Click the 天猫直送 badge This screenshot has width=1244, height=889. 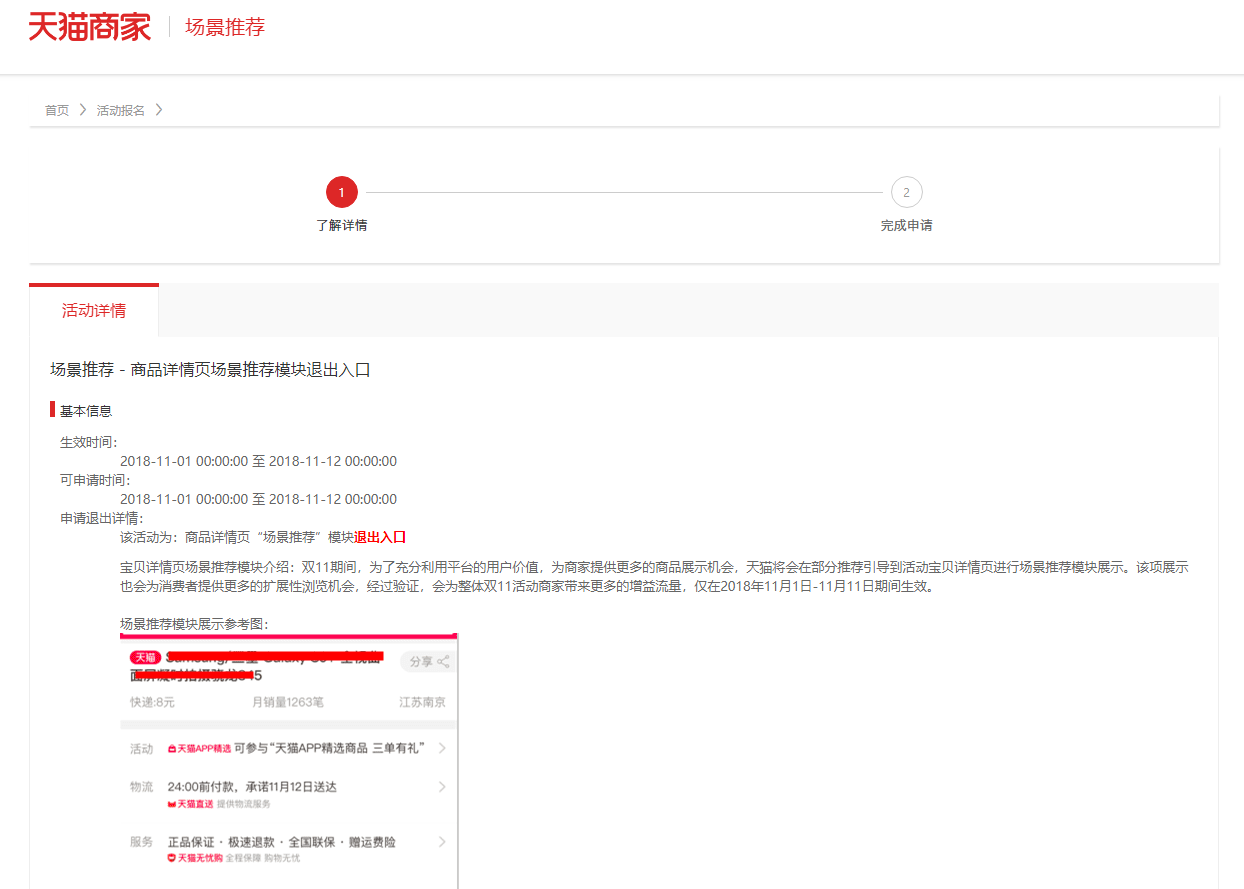(190, 804)
